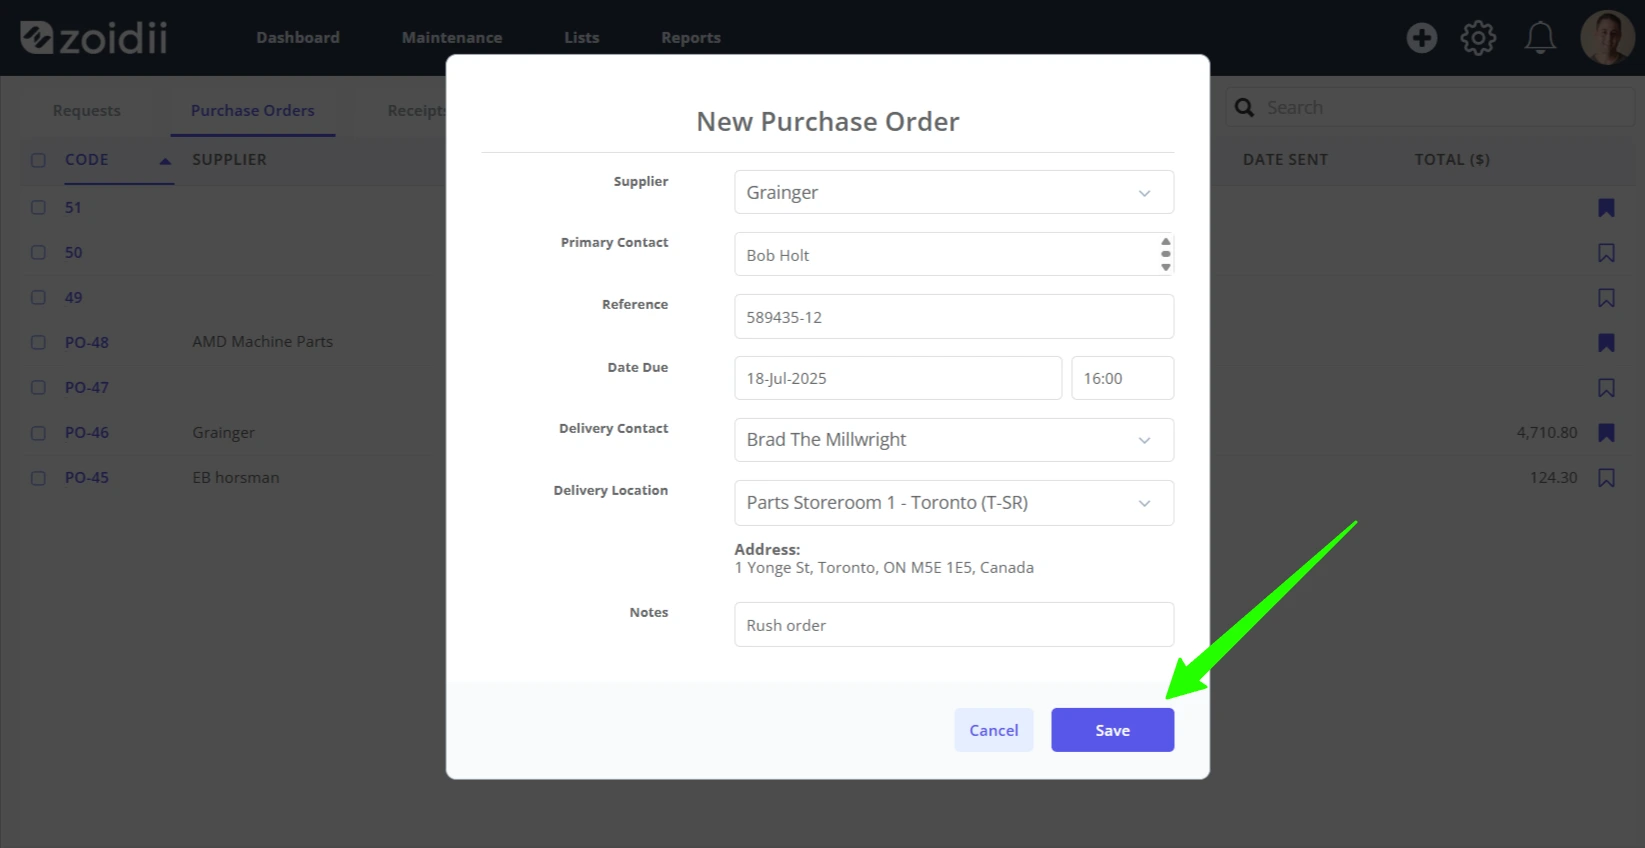
Task: Switch to the Purchase Orders tab
Action: (x=253, y=111)
